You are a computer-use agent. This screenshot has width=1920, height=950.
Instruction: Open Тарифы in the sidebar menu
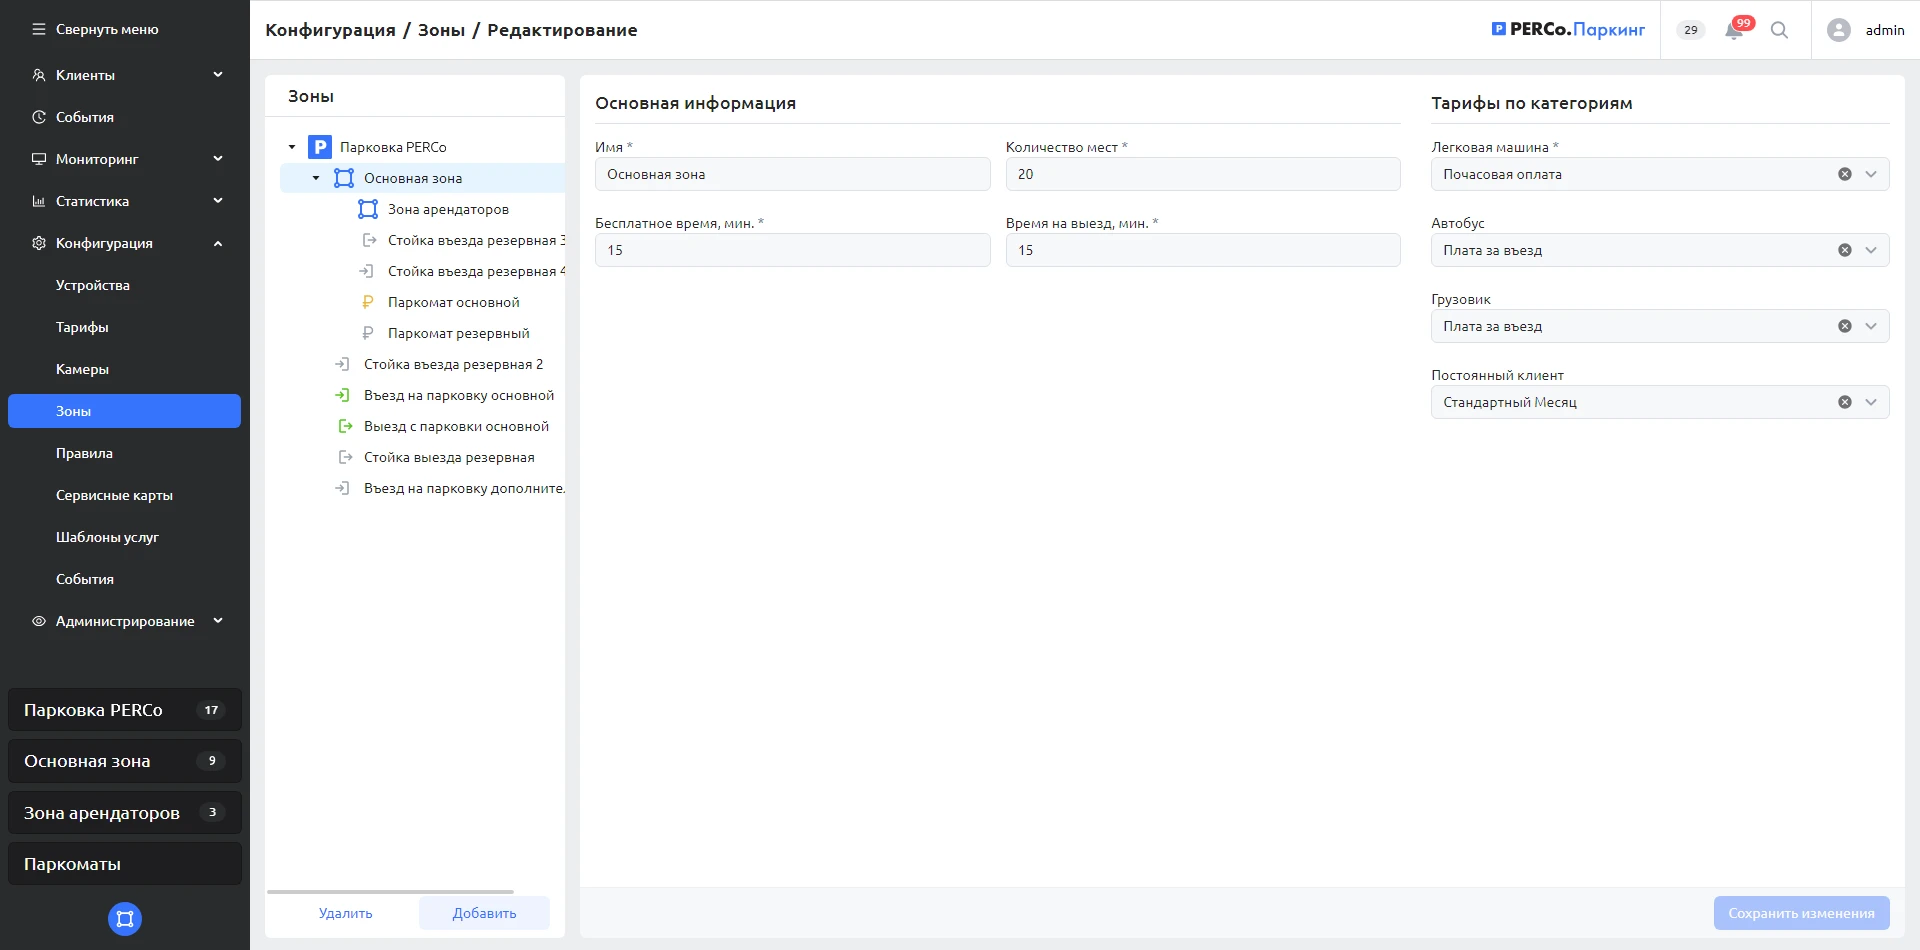point(82,327)
